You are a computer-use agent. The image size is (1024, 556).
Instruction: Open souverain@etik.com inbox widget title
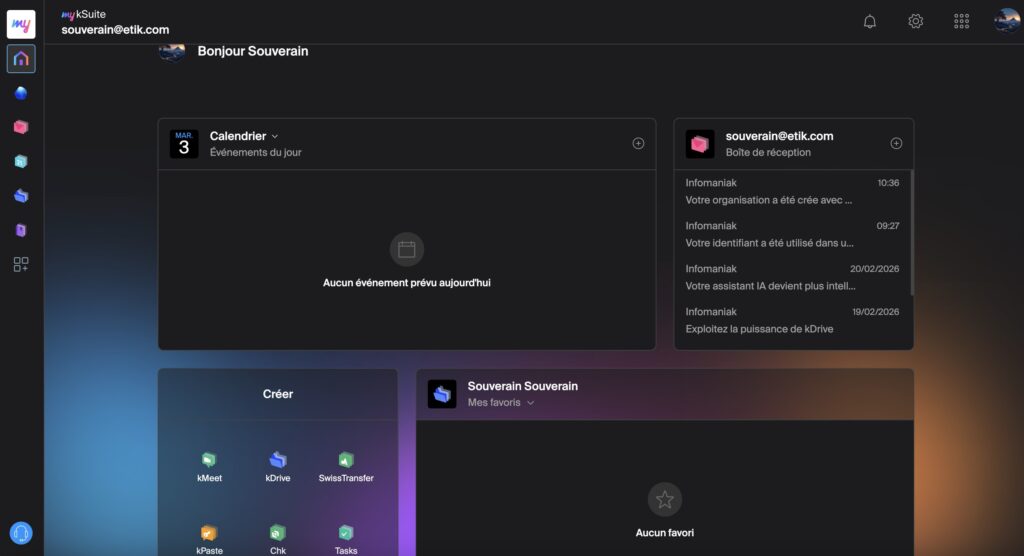point(779,136)
